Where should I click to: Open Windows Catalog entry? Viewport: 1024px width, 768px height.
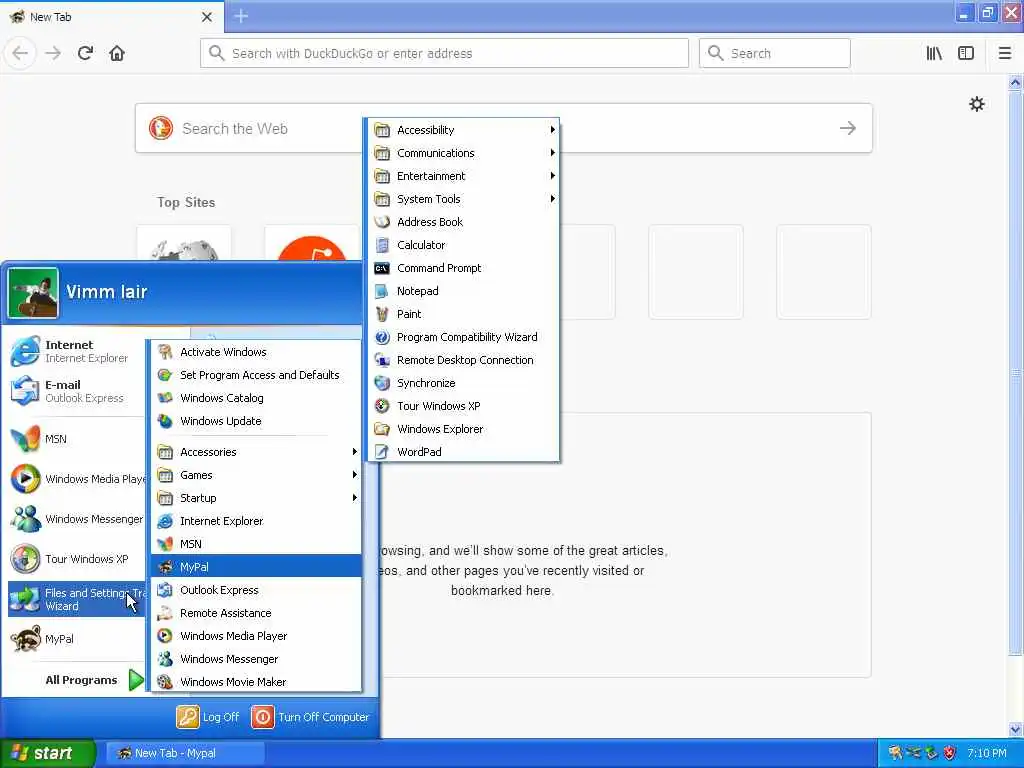point(256,398)
